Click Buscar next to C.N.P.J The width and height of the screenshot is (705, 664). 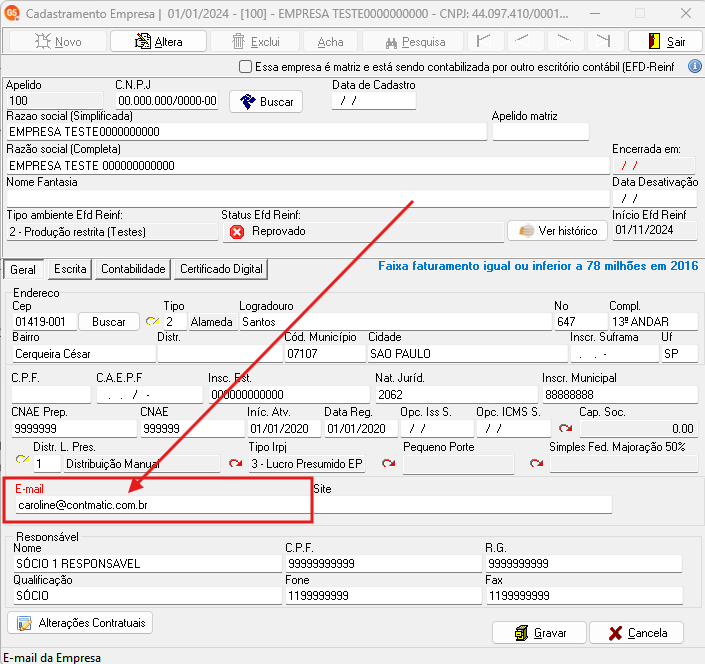(x=266, y=102)
